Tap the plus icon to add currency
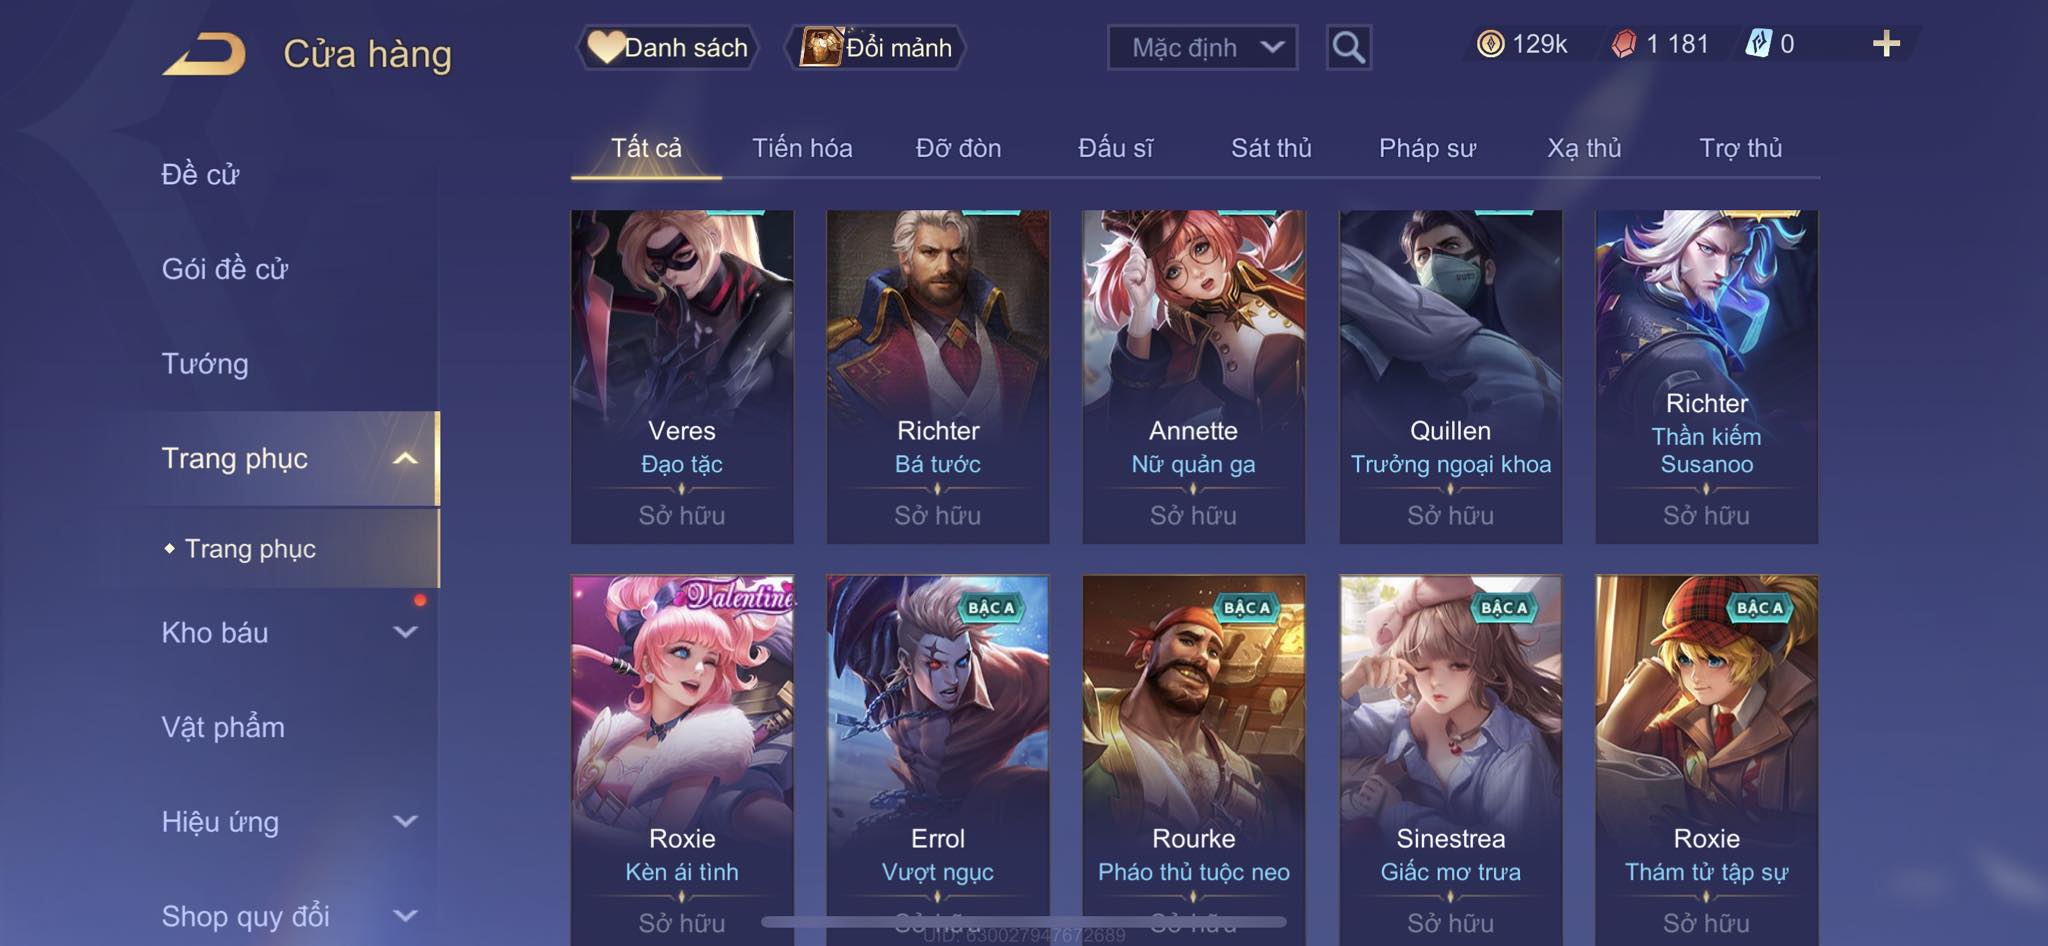This screenshot has height=946, width=2048. pos(1886,44)
